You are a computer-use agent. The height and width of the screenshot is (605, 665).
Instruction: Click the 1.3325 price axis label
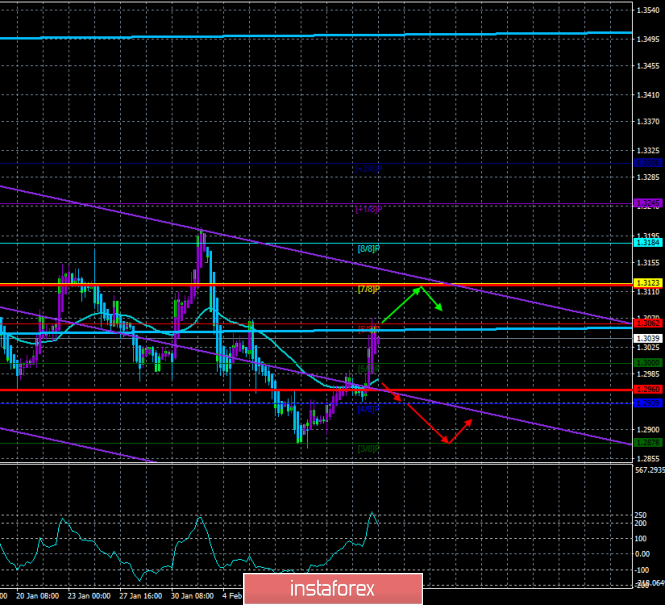coord(648,151)
